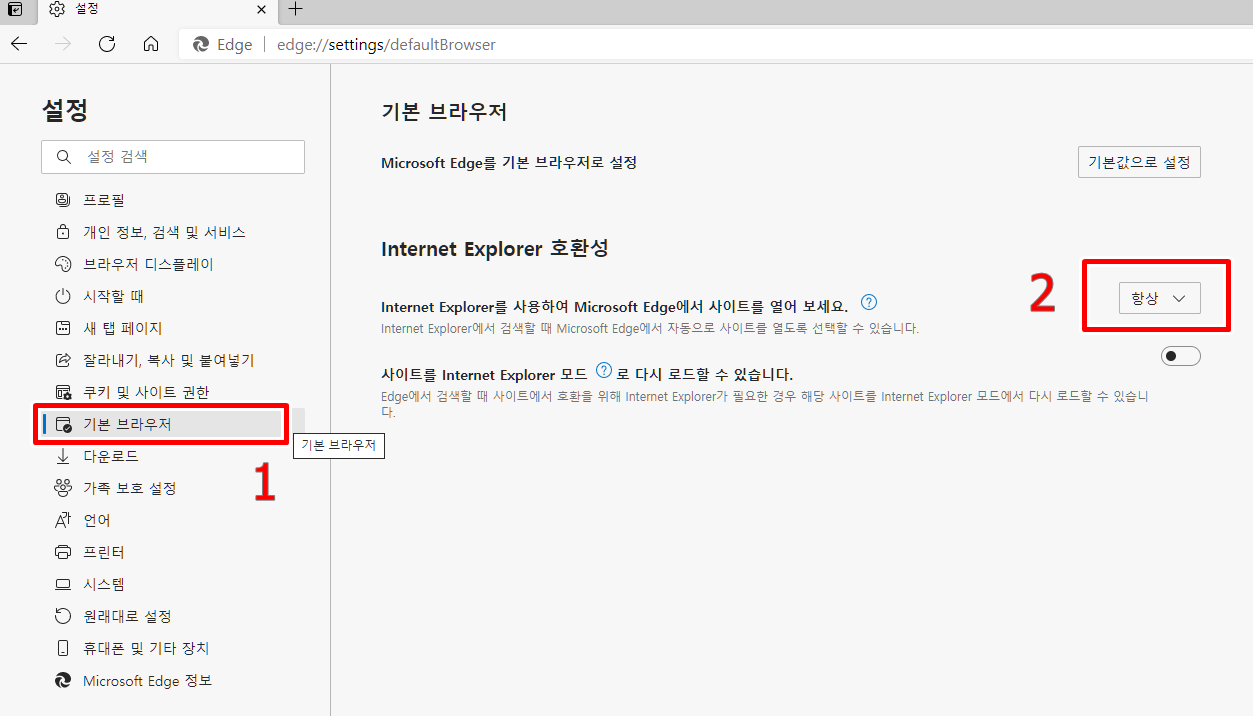This screenshot has height=716, width=1253.
Task: Click the magnifier icon in settings search
Action: point(64,157)
